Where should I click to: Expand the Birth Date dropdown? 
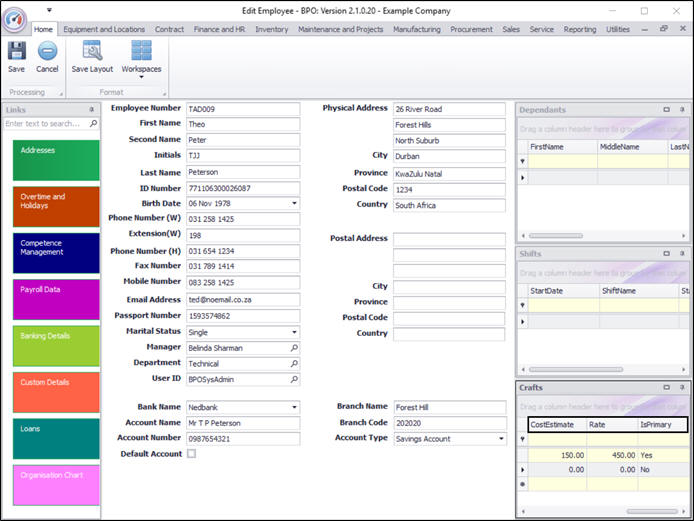coord(294,204)
